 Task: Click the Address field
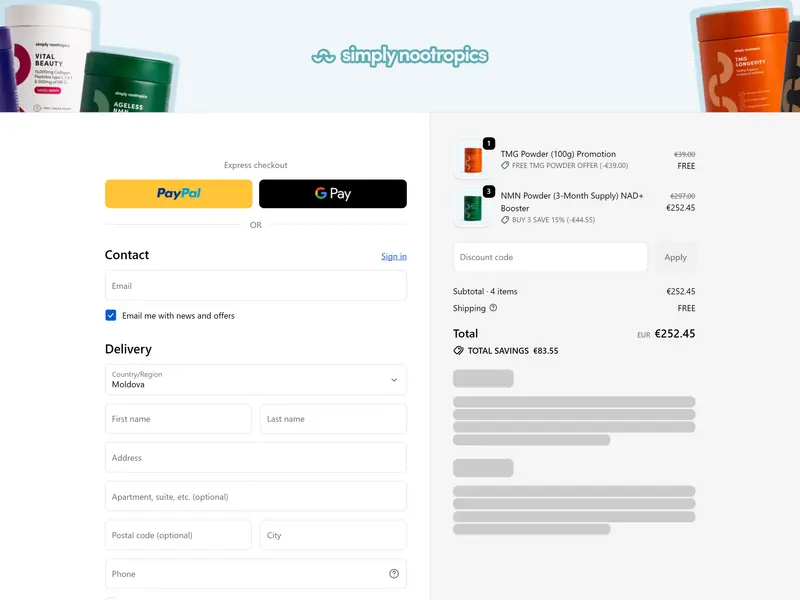click(x=255, y=457)
